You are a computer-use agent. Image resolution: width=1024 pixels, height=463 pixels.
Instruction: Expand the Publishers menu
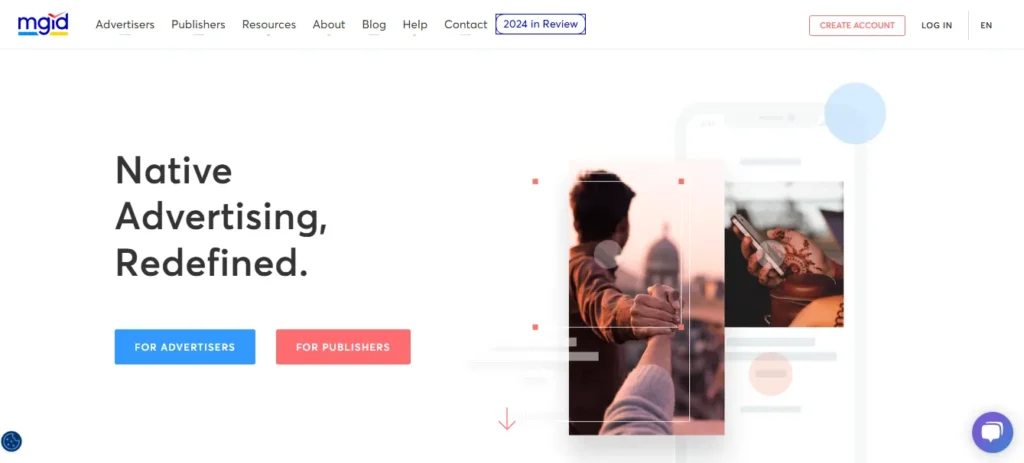point(198,25)
